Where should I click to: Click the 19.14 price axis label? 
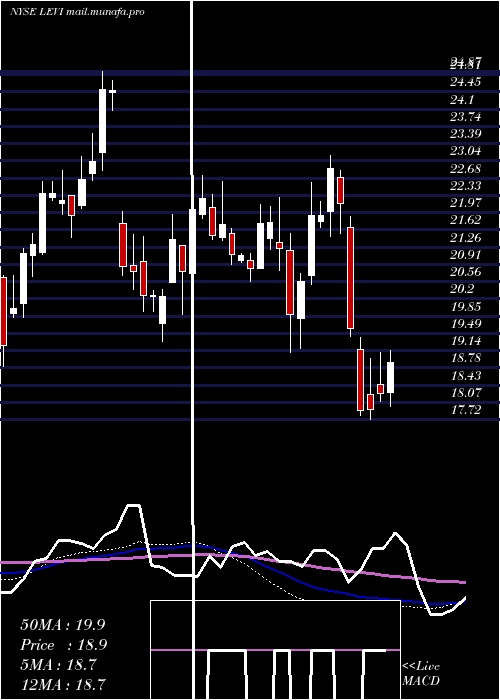click(x=465, y=341)
